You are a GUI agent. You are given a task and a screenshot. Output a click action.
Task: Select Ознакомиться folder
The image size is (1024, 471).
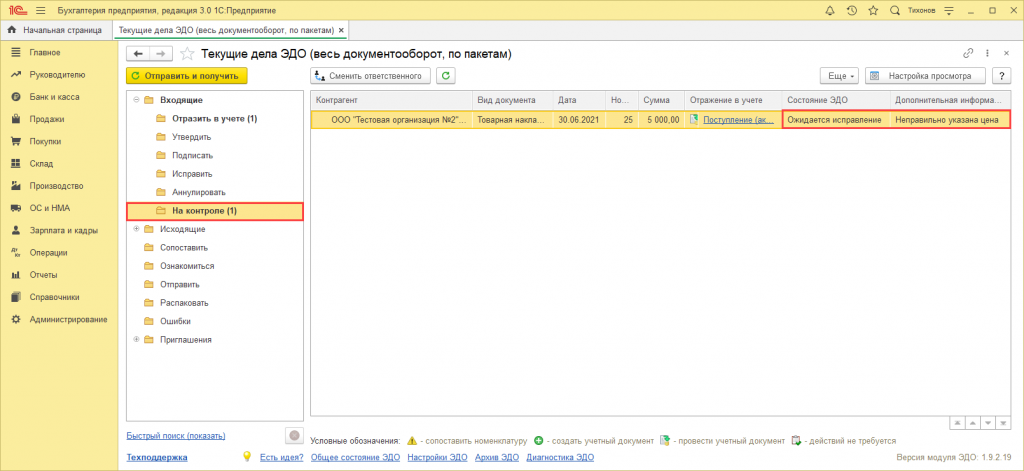187,266
